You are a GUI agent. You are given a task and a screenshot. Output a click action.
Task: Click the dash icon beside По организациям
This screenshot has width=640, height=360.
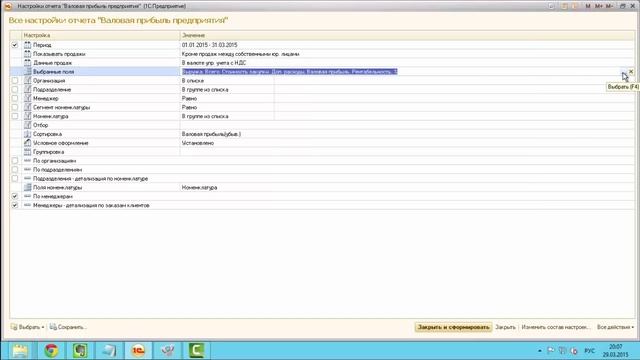point(27,161)
